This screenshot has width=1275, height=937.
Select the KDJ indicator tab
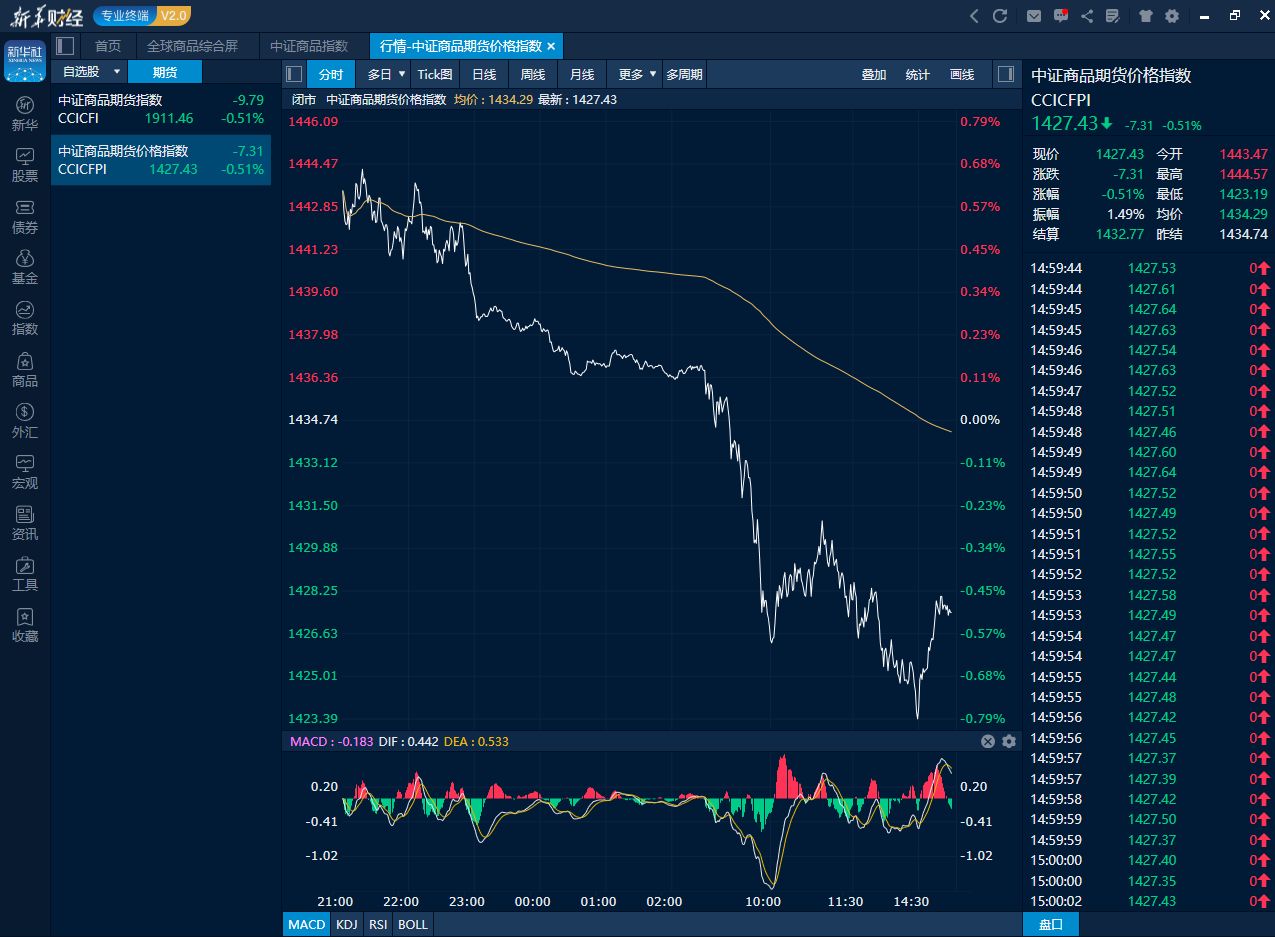[x=347, y=924]
